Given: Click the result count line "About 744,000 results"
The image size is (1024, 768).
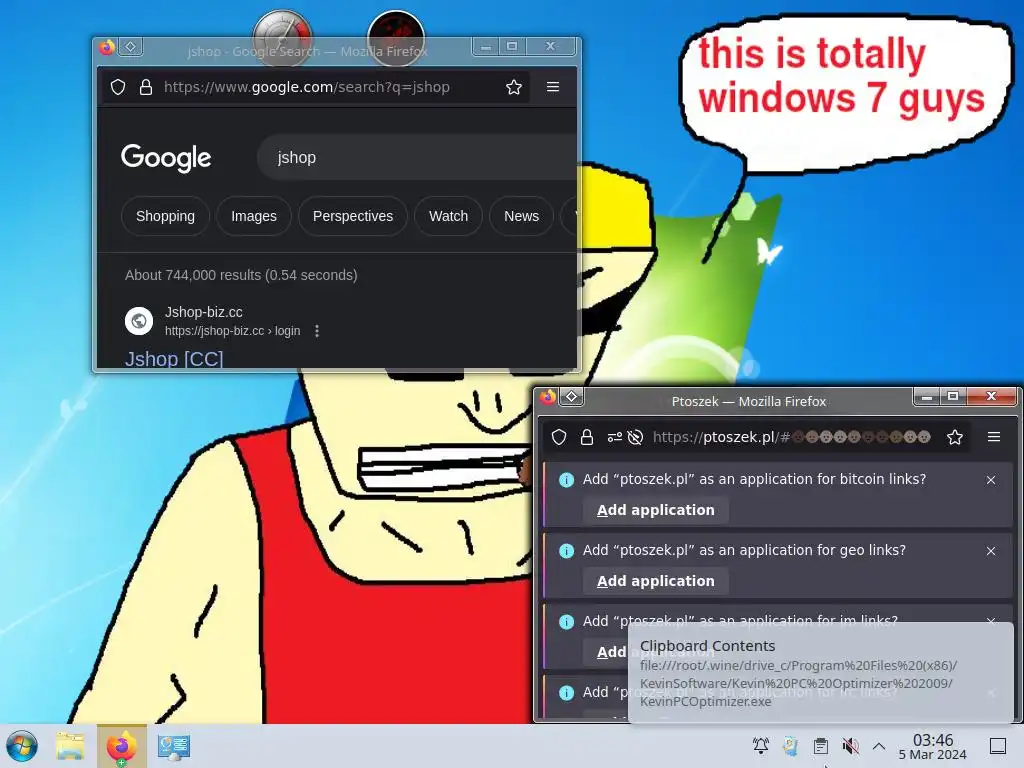Looking at the screenshot, I should 241,275.
